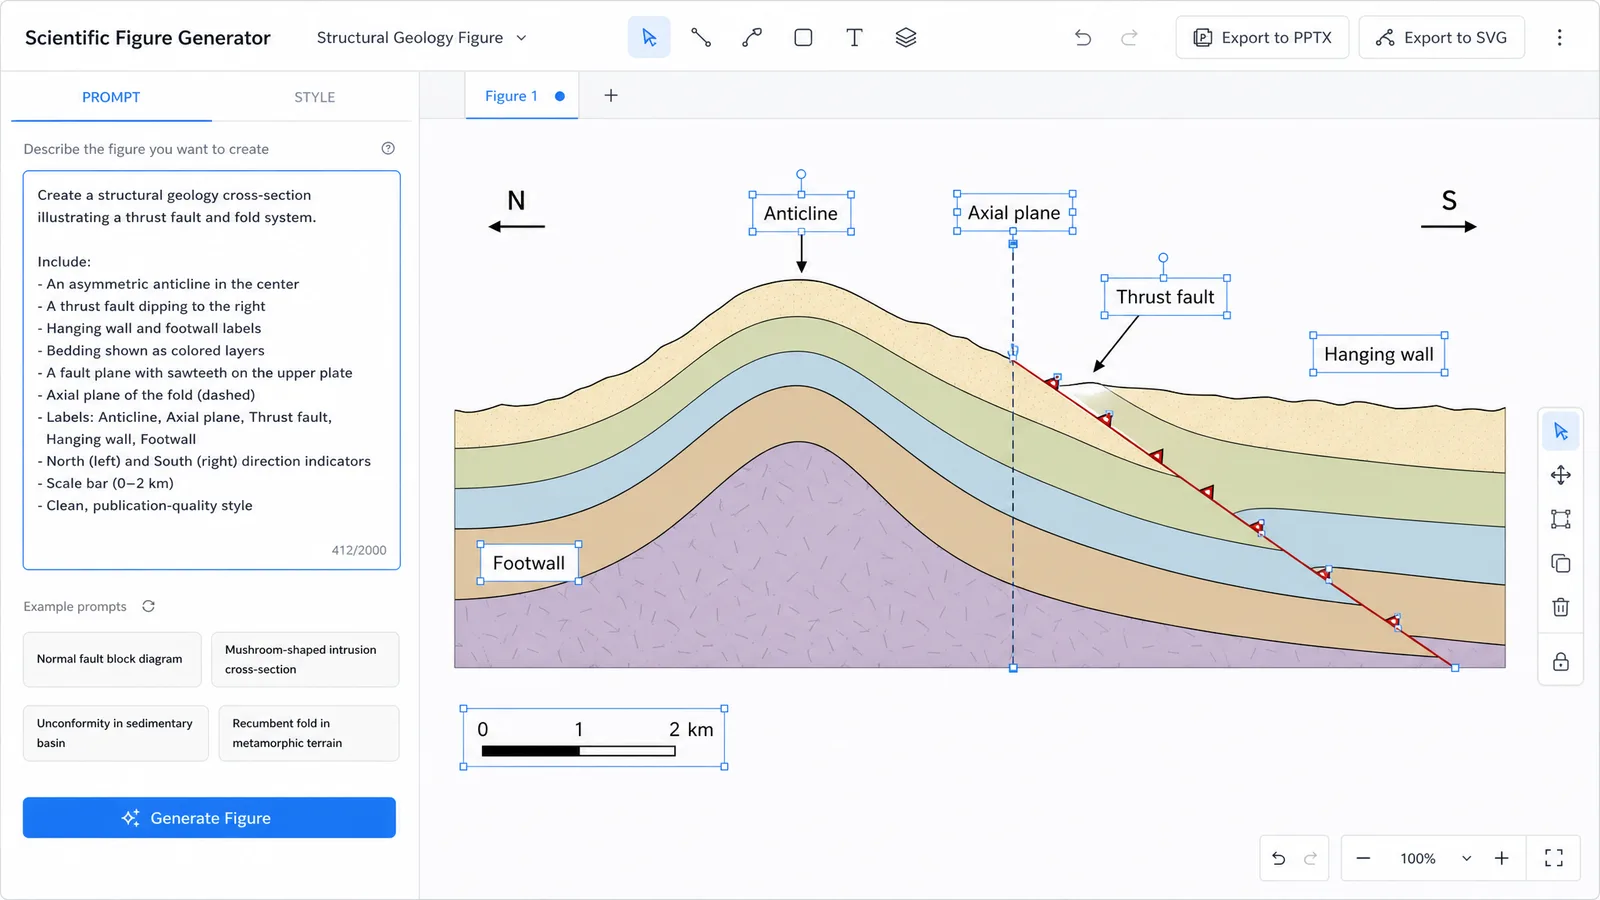Select the rectangle shape tool
This screenshot has height=900, width=1600.
pos(803,38)
